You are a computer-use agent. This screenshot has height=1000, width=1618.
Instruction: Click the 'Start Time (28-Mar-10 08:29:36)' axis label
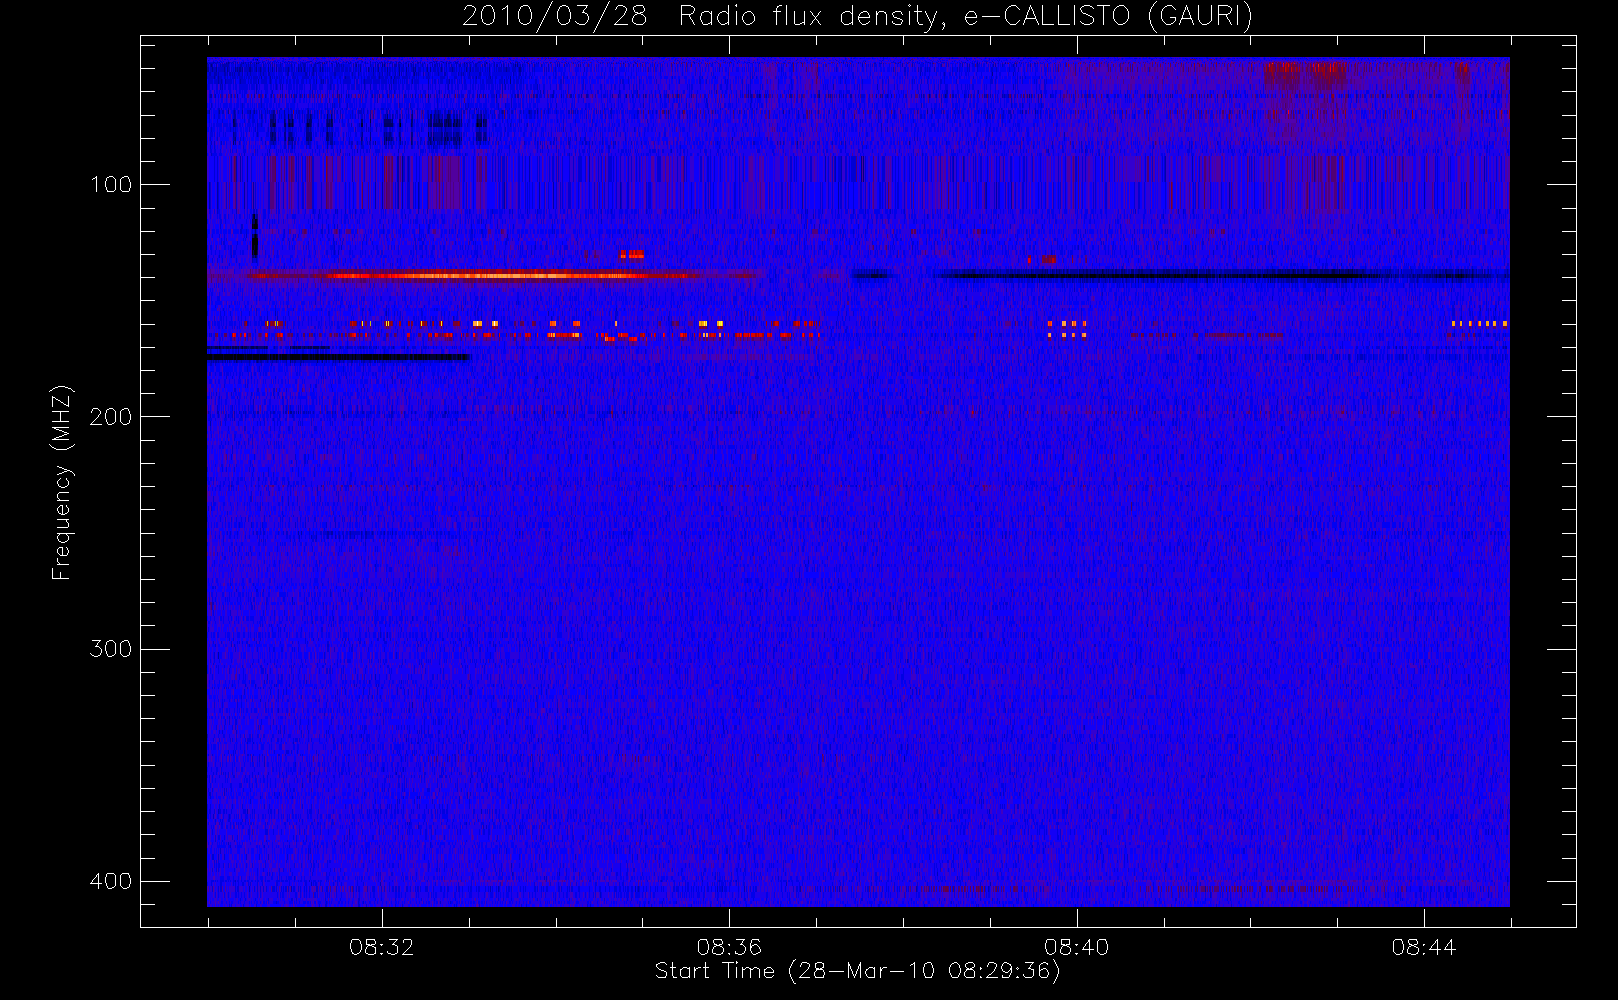857,971
